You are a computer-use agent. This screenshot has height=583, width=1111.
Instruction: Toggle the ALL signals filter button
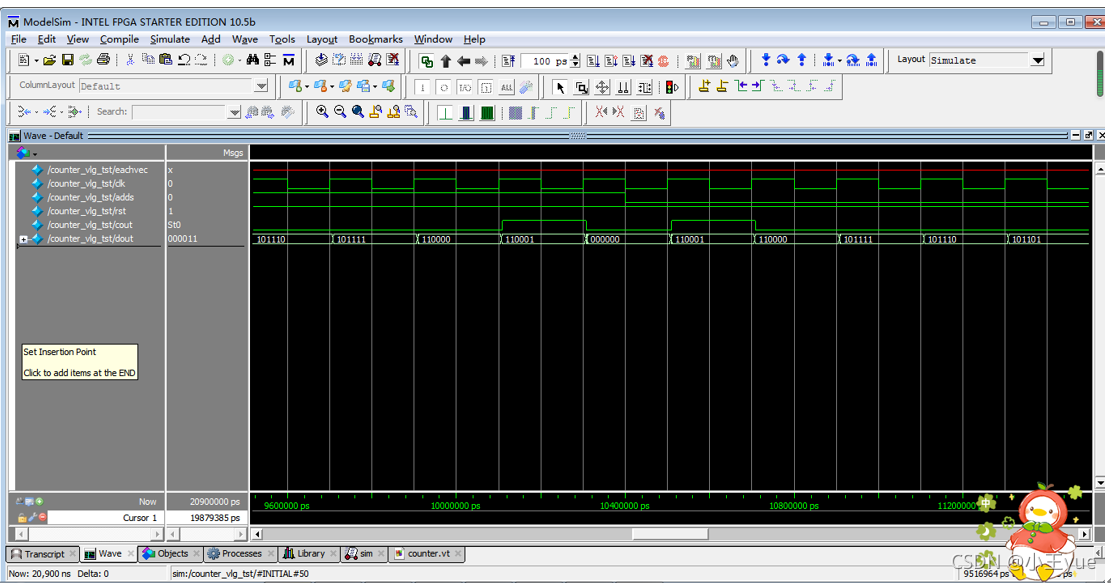507,87
